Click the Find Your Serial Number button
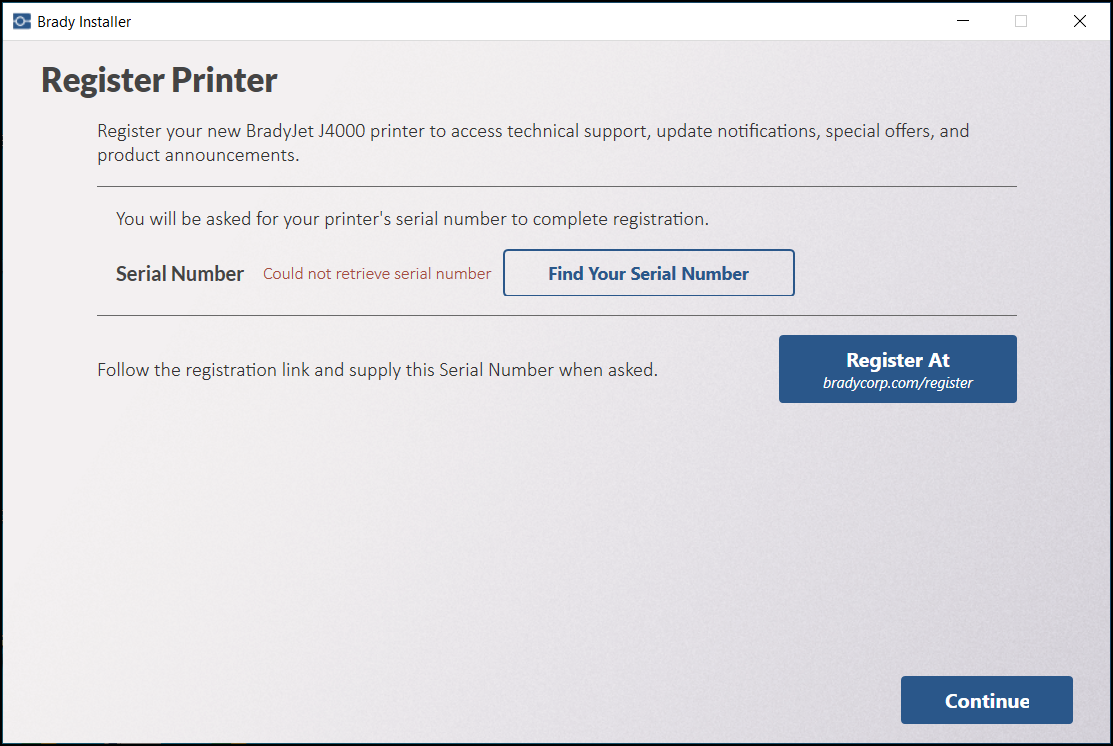Image resolution: width=1113 pixels, height=746 pixels. (x=648, y=273)
